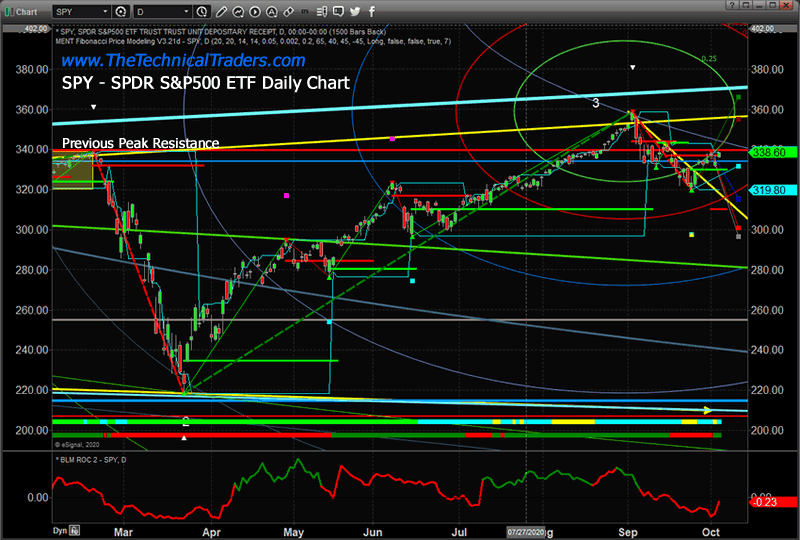This screenshot has height=540, width=800.
Task: Click the chart scaling icon beside Dyn
Action: click(74, 530)
